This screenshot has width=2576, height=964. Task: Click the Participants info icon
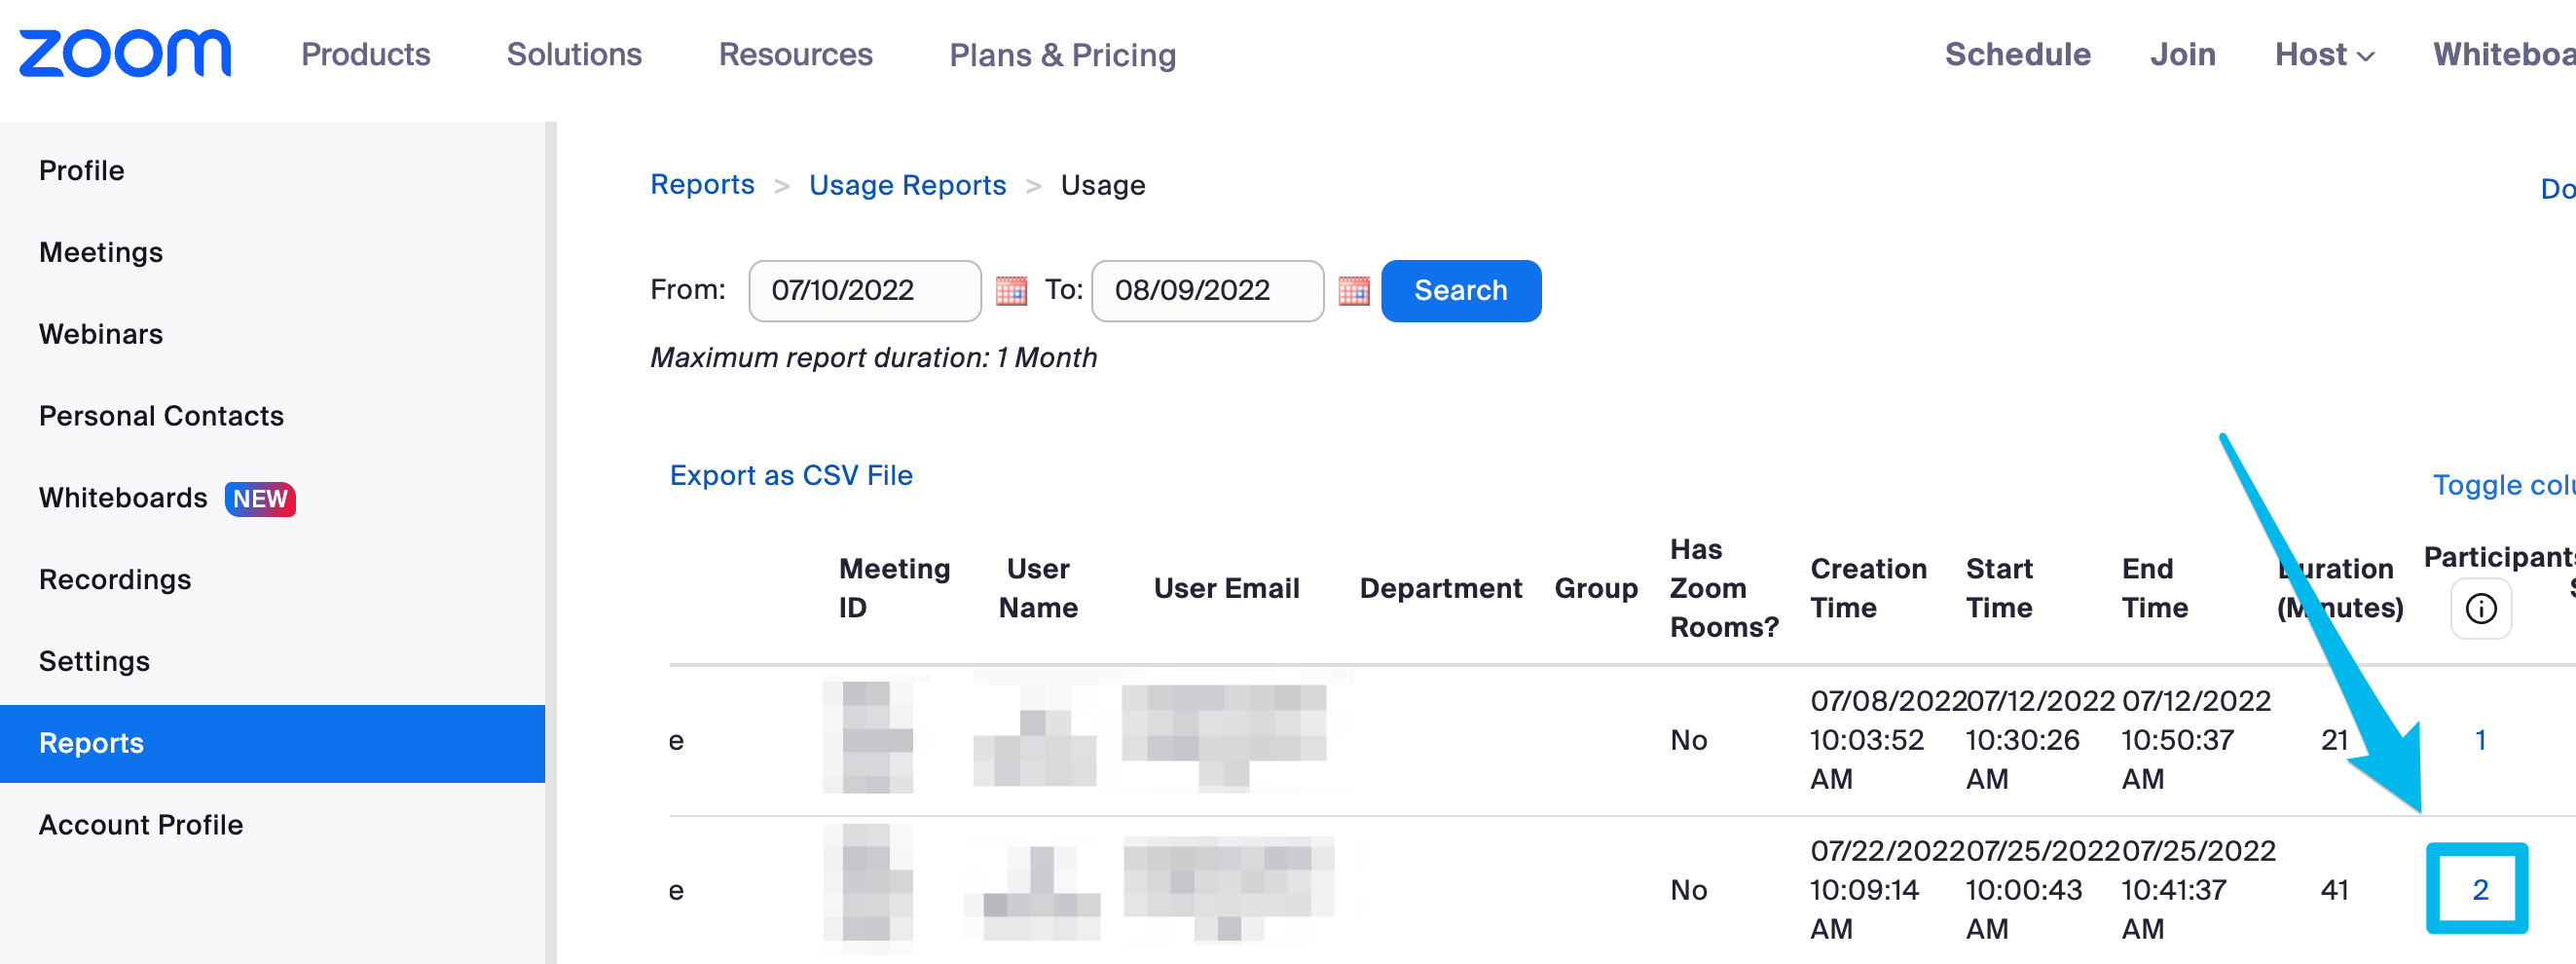click(x=2481, y=608)
